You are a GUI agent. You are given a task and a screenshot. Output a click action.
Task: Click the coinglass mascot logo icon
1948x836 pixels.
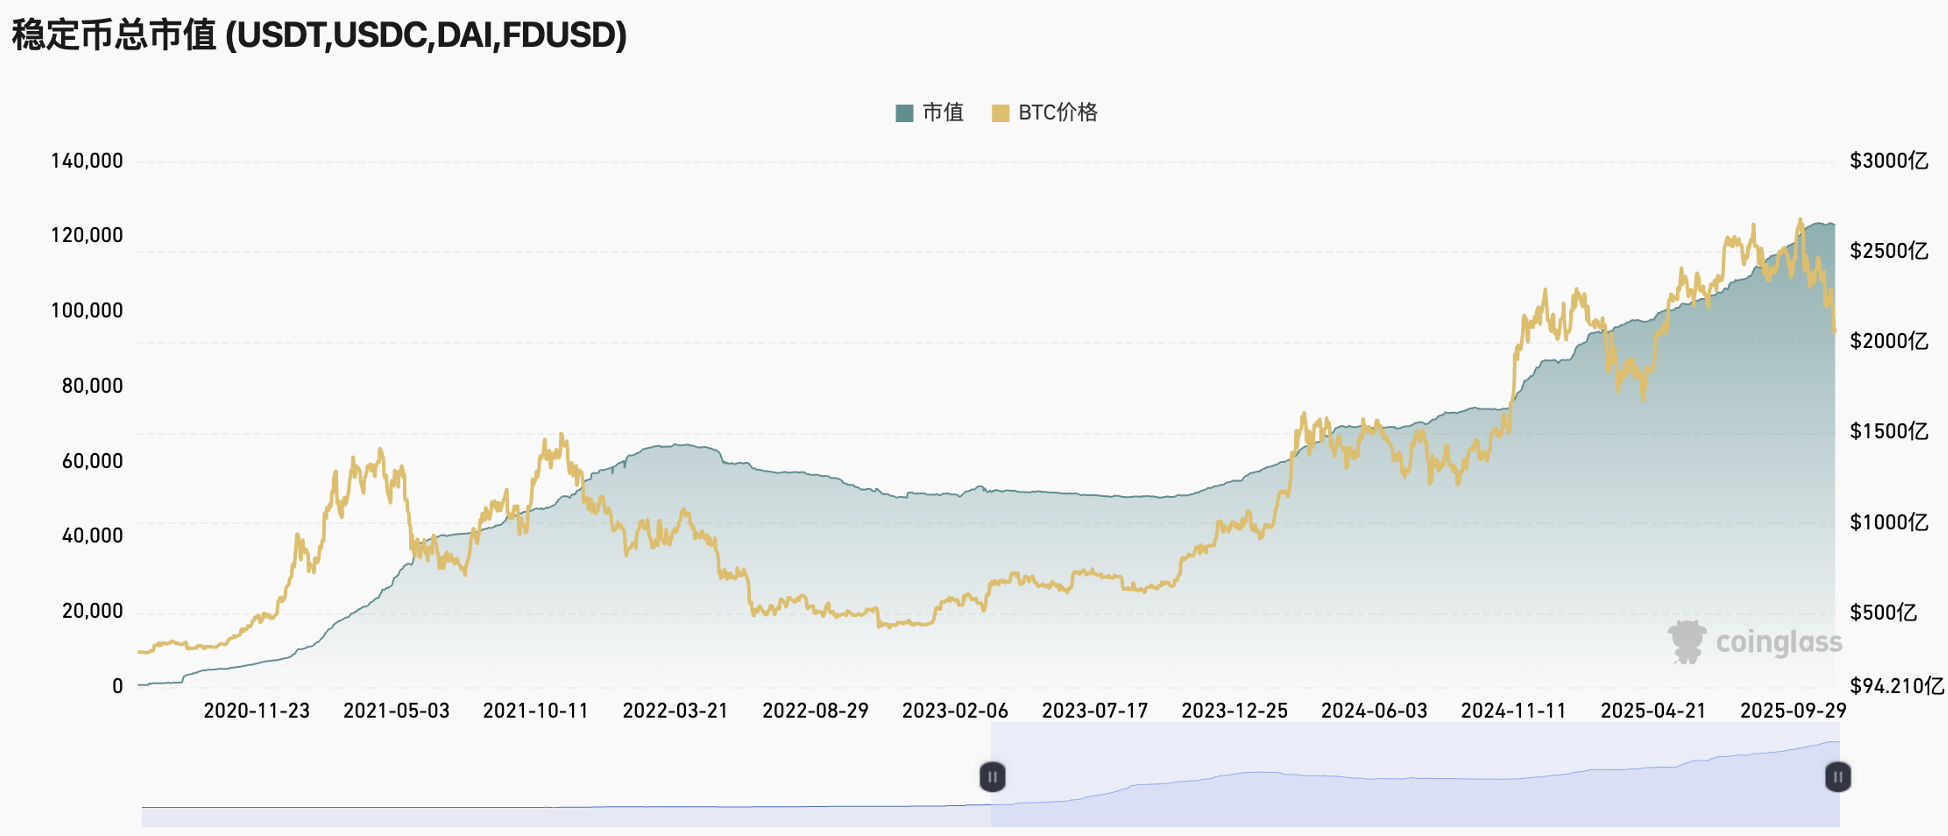tap(1687, 642)
